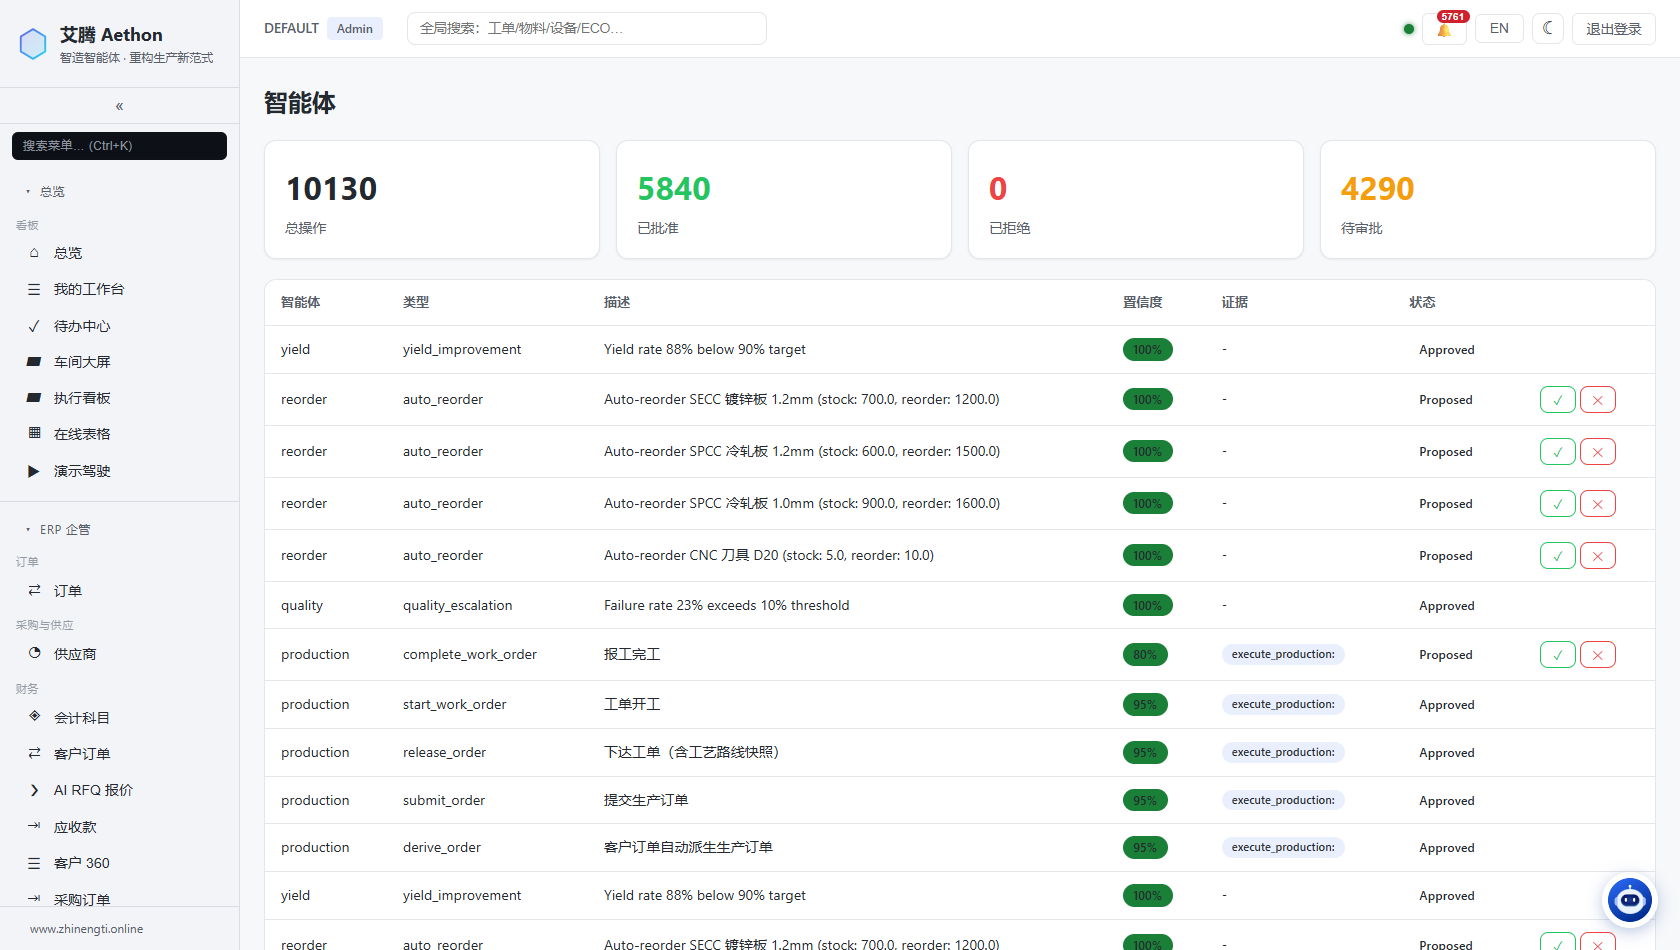Viewport: 1680px width, 950px height.
Task: Click the 退出登录 button
Action: (x=1614, y=29)
